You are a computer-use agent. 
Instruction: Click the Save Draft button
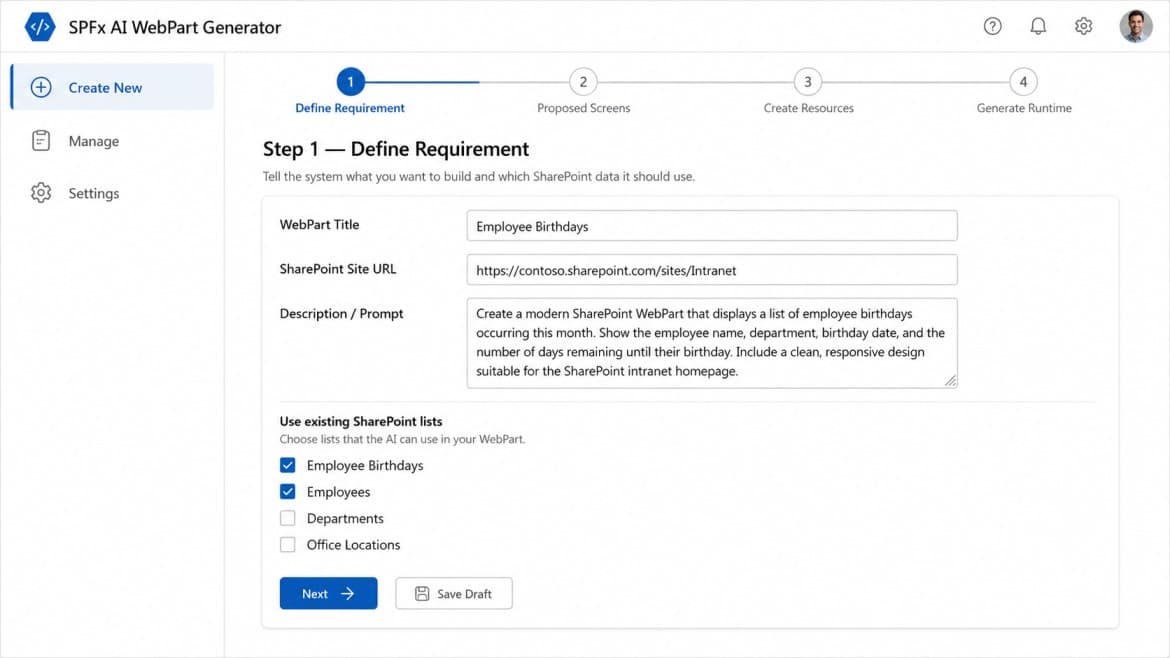(x=454, y=593)
